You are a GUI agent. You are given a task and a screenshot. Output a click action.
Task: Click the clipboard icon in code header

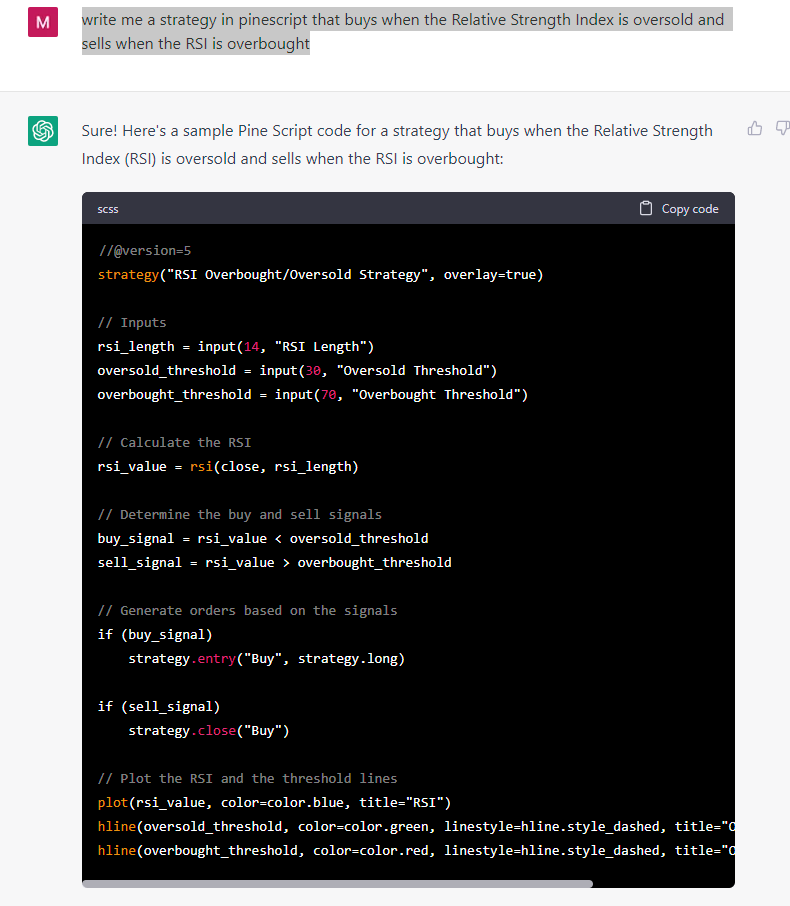pyautogui.click(x=646, y=208)
